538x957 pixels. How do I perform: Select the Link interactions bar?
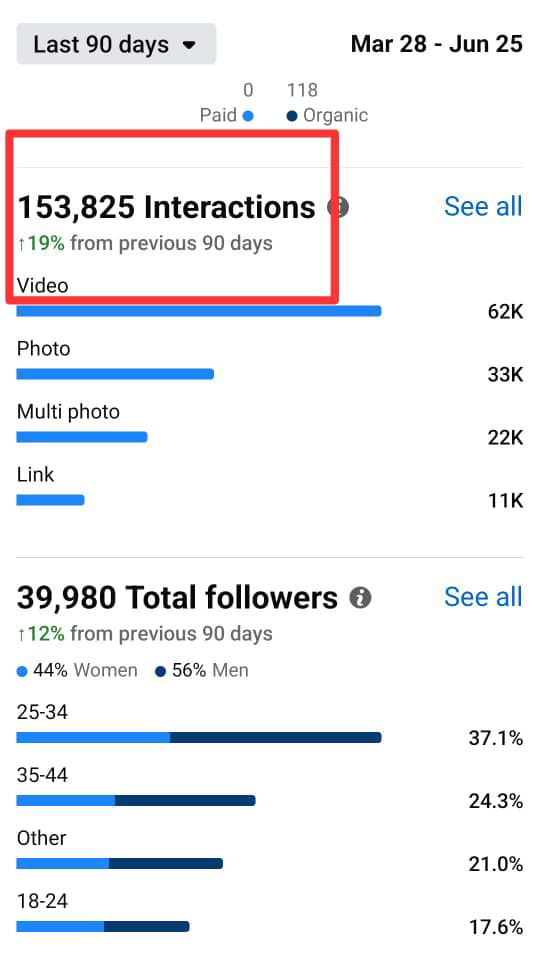pyautogui.click(x=50, y=500)
